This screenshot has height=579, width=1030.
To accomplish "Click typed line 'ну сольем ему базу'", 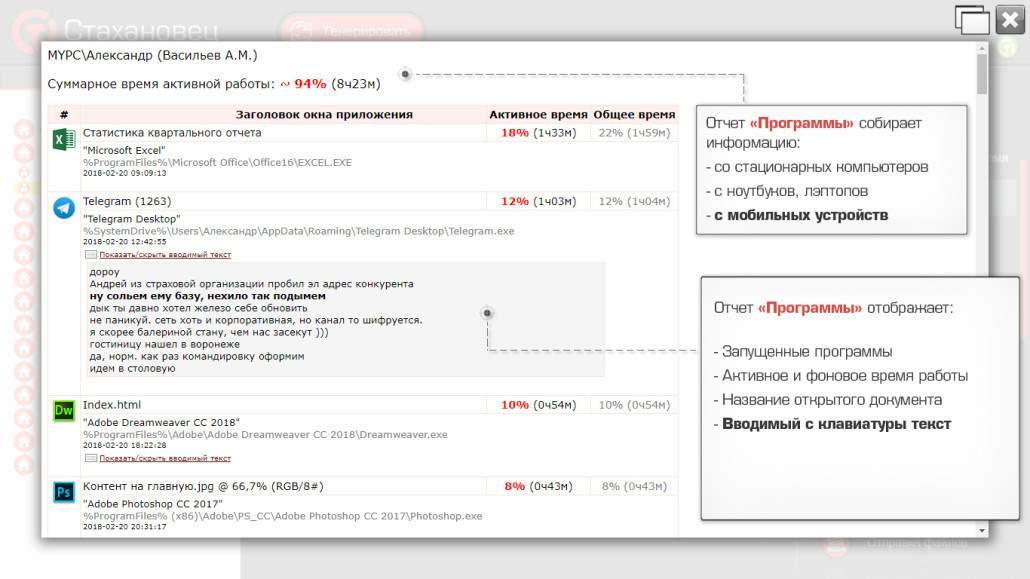I will tap(208, 296).
